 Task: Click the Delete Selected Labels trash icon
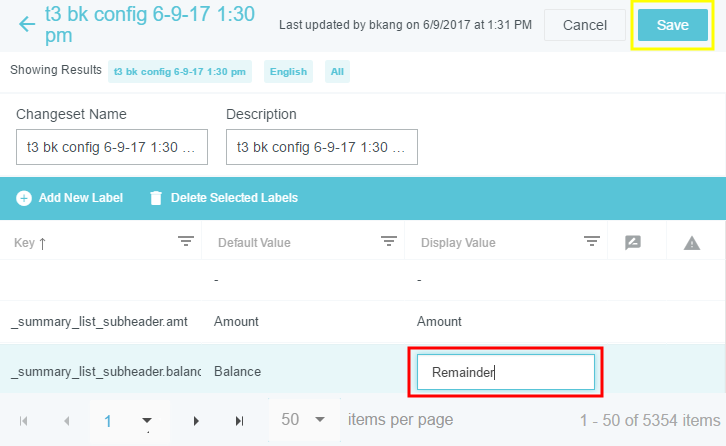point(156,198)
